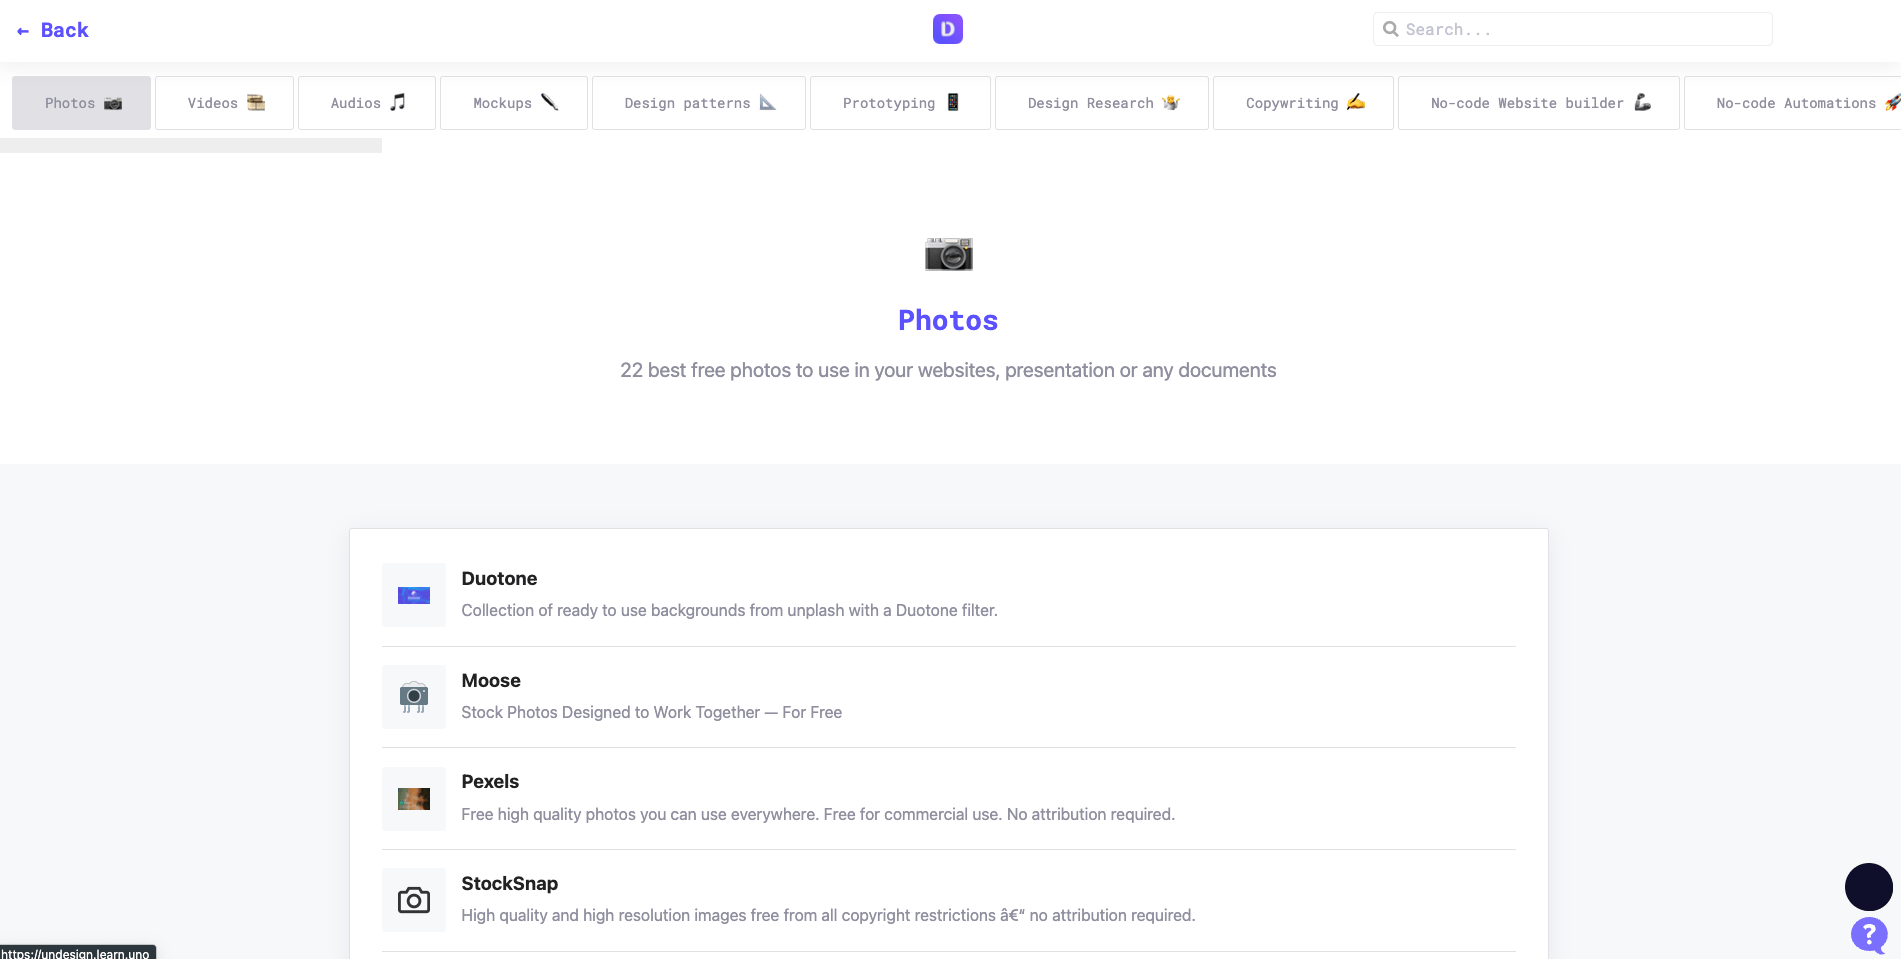1902x959 pixels.
Task: Select the No-code Automations tab
Action: pos(1793,103)
